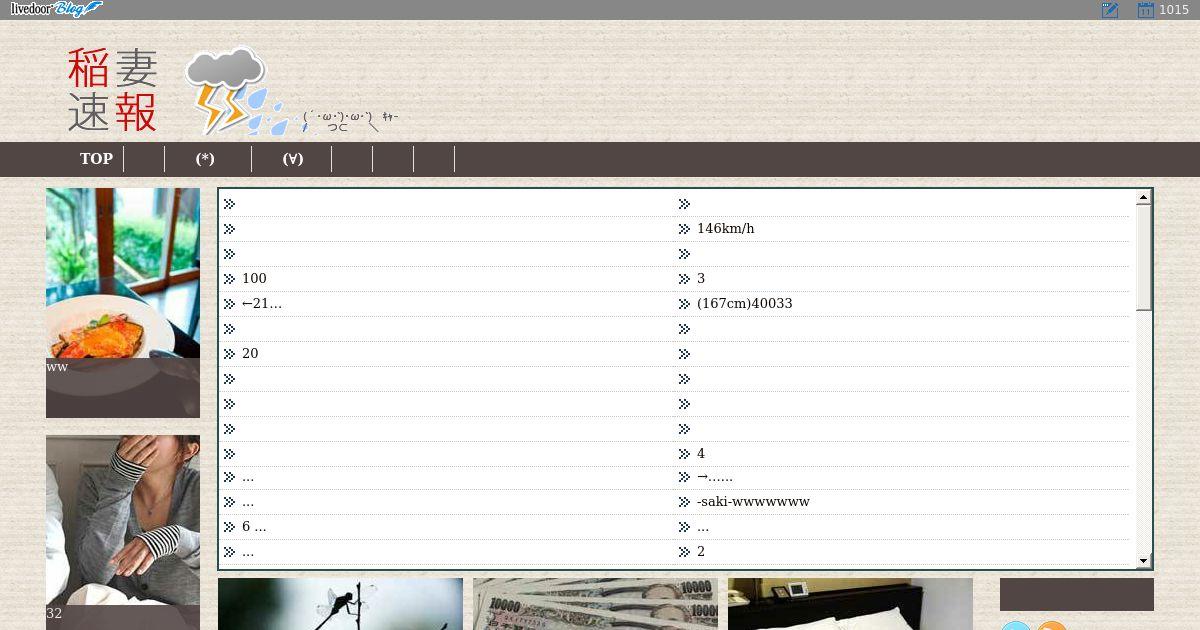Click the 稲妻速報 site title logo
The width and height of the screenshot is (1200, 630).
[113, 90]
